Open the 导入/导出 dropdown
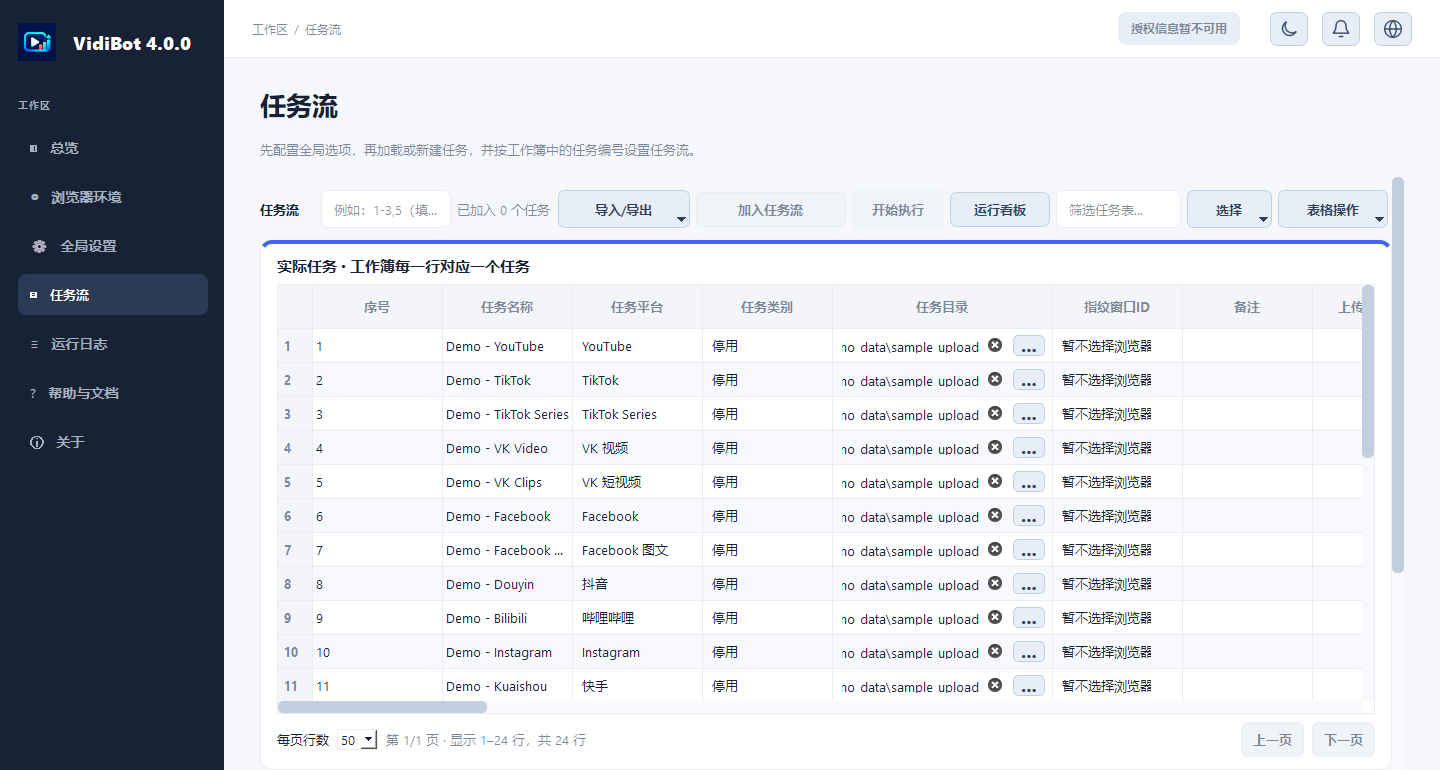This screenshot has height=770, width=1440. click(x=624, y=210)
